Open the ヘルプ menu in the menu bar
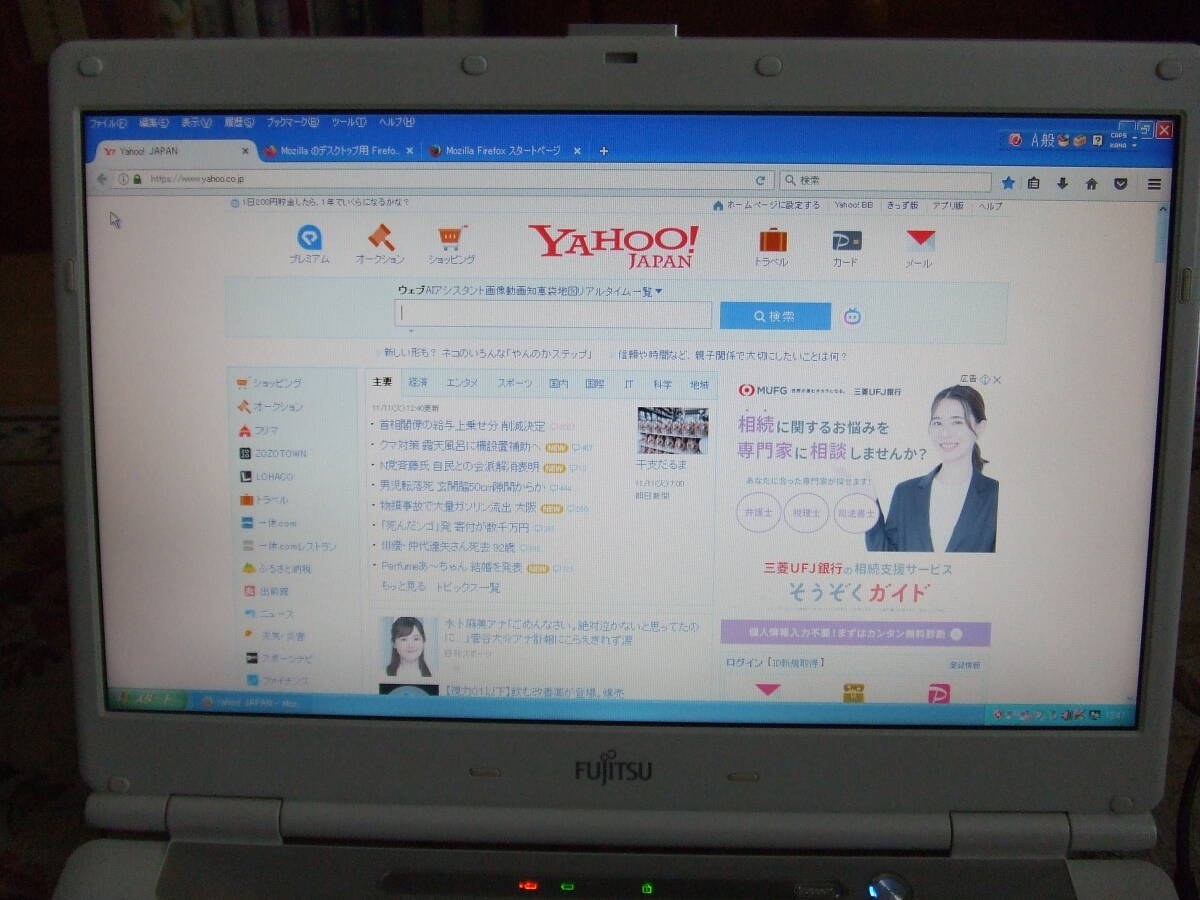This screenshot has width=1200, height=900. [396, 123]
